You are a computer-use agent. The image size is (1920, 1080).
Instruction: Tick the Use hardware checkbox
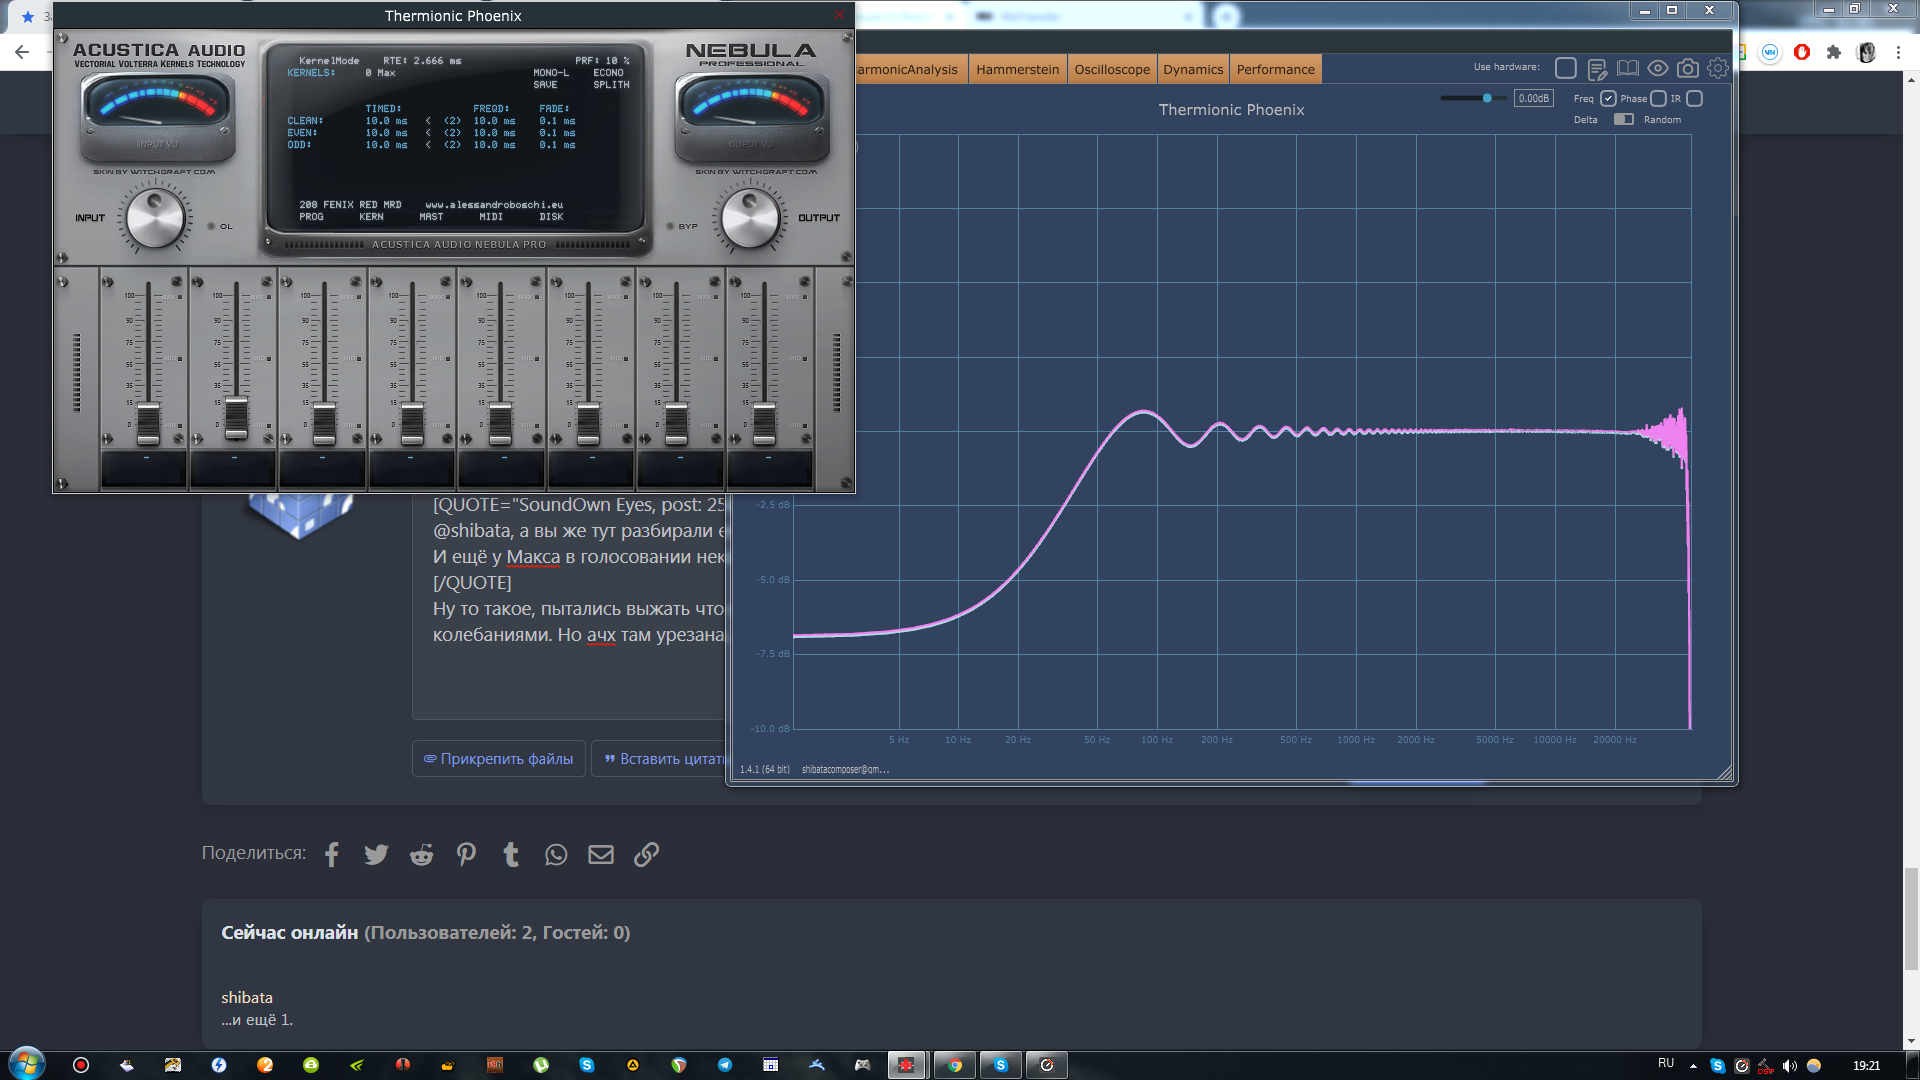point(1566,68)
